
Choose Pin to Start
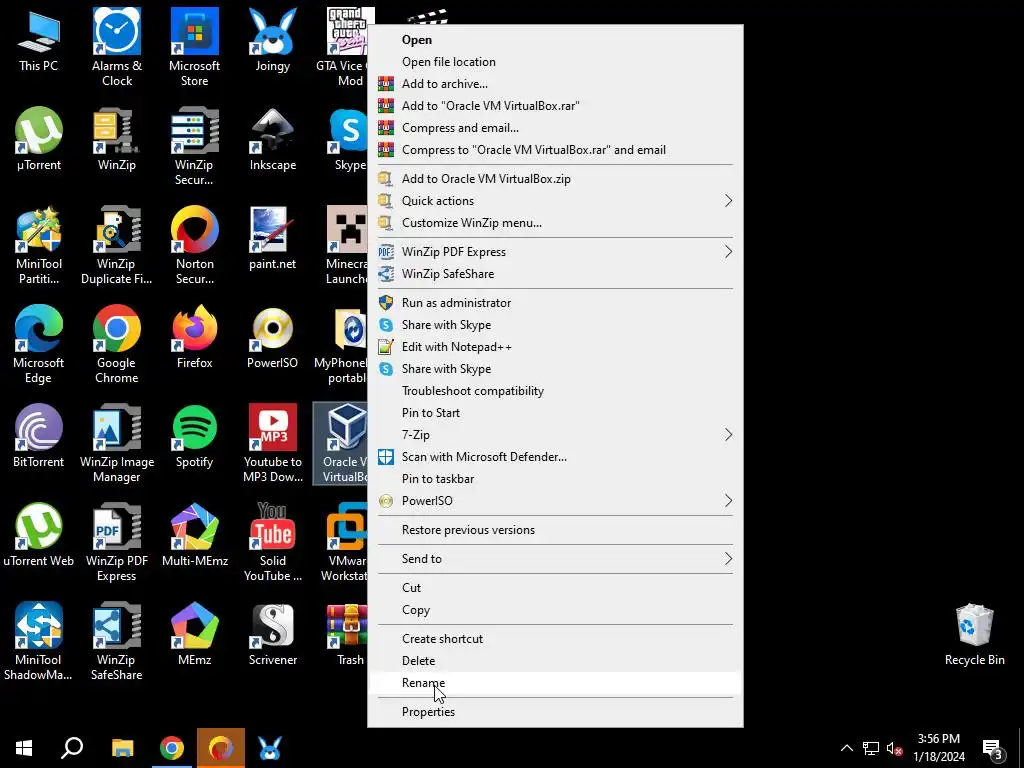[555, 413]
